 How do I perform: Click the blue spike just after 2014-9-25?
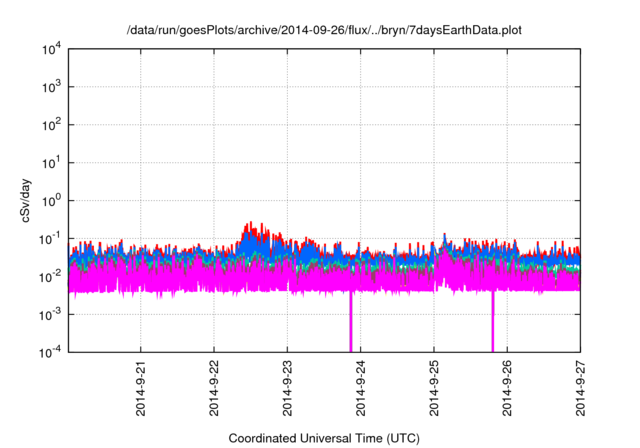pos(444,240)
